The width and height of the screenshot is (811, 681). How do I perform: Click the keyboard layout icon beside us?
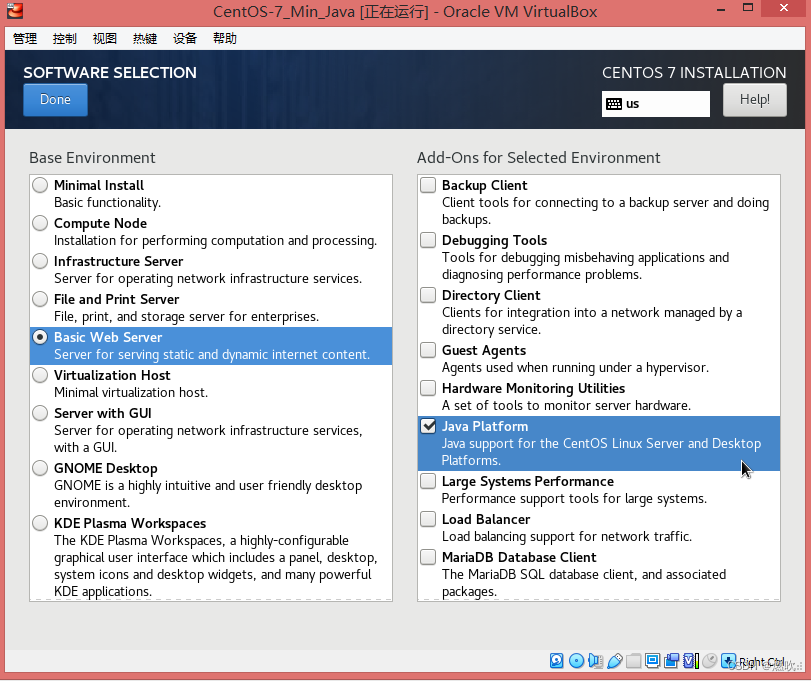(614, 104)
